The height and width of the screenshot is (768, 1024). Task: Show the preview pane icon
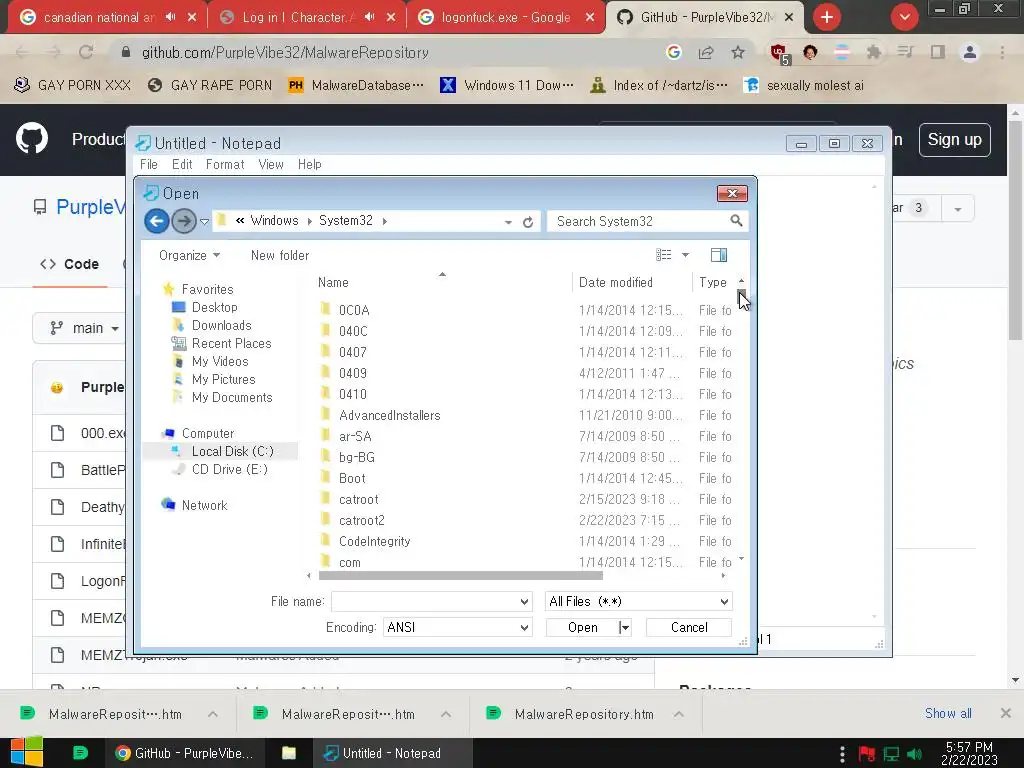coord(719,255)
